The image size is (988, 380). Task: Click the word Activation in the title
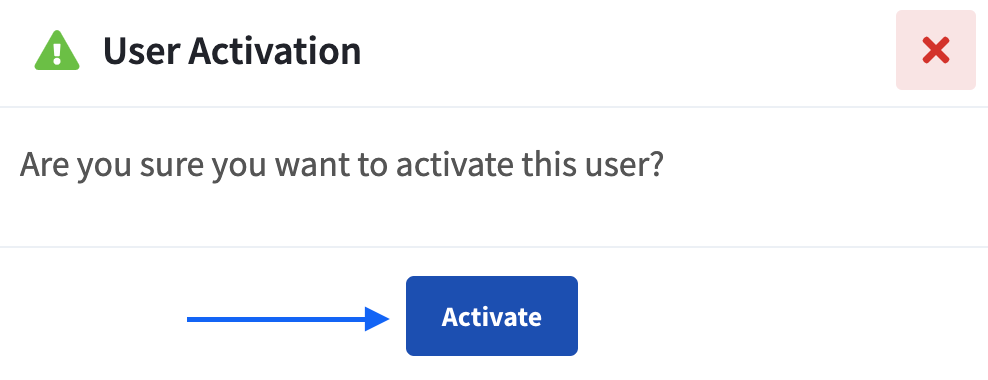(275, 51)
